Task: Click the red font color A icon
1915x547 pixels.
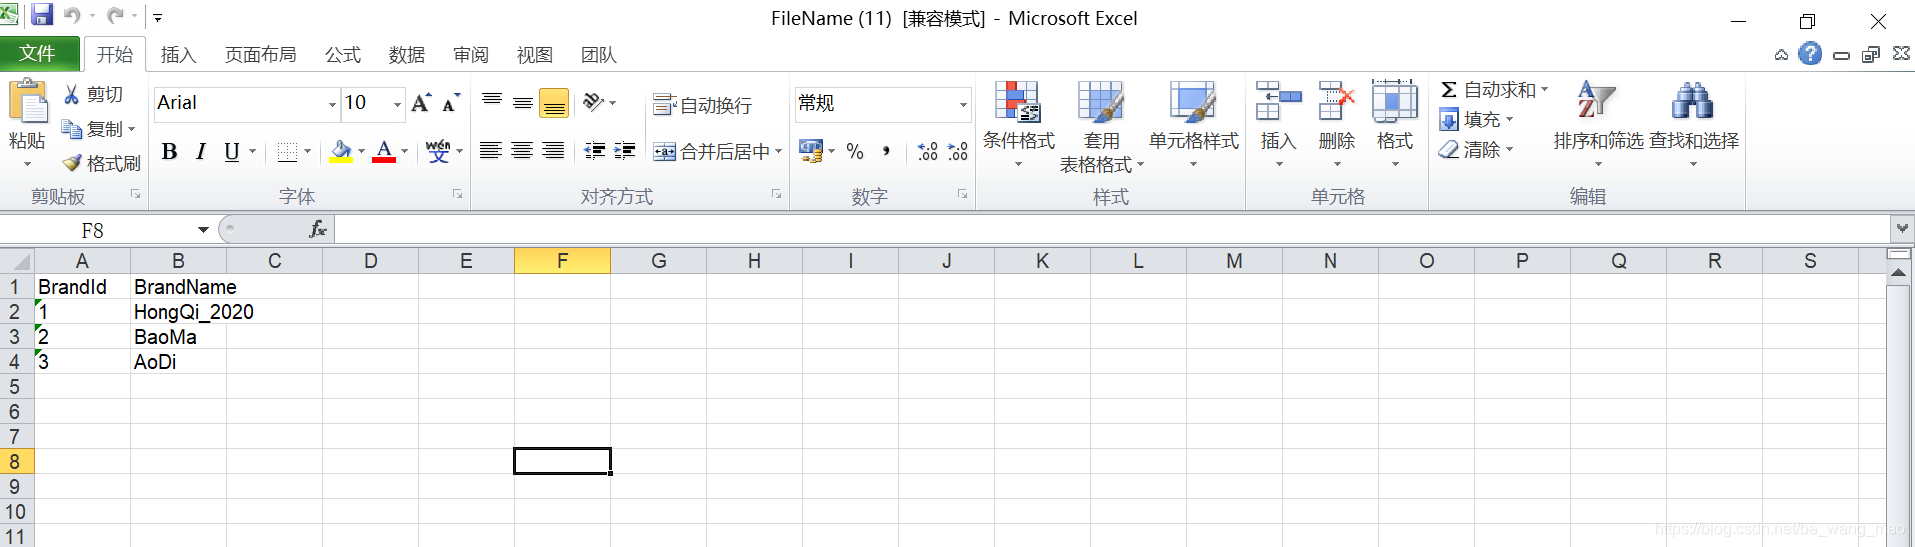Action: coord(384,152)
